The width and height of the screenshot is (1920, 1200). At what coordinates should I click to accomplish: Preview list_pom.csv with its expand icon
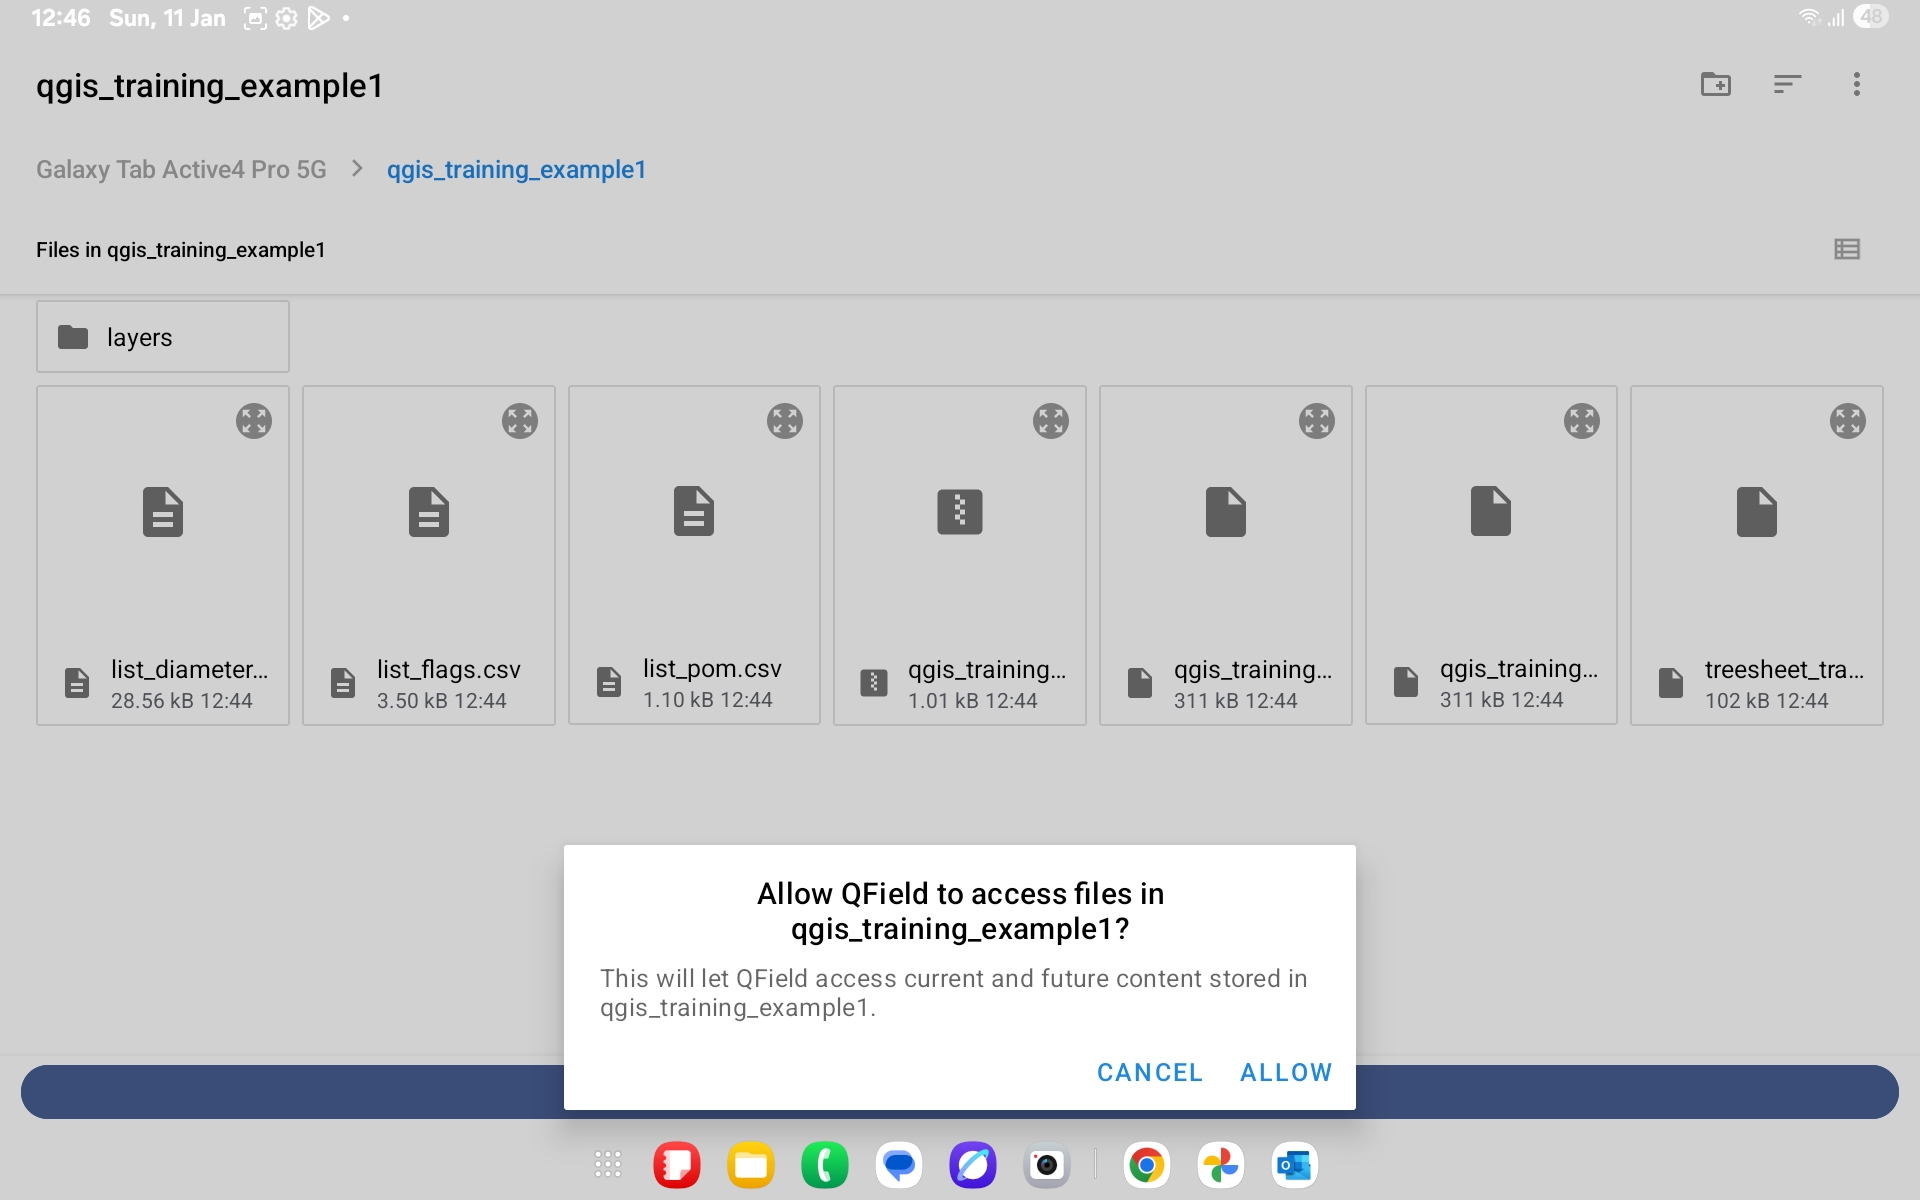(x=785, y=421)
